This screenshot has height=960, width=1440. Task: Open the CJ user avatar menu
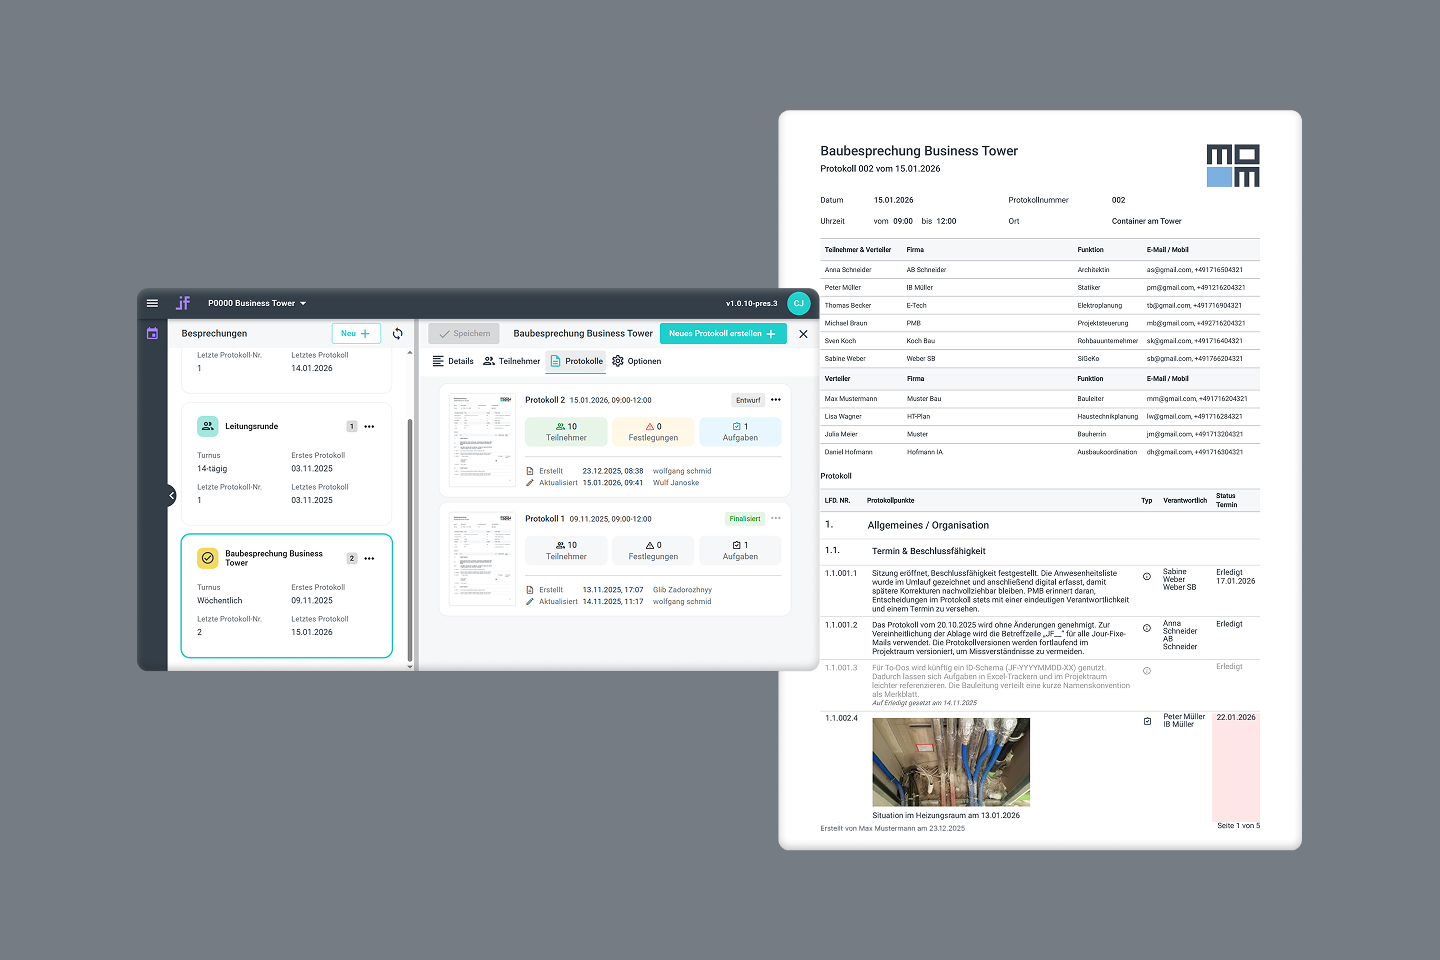coord(798,303)
